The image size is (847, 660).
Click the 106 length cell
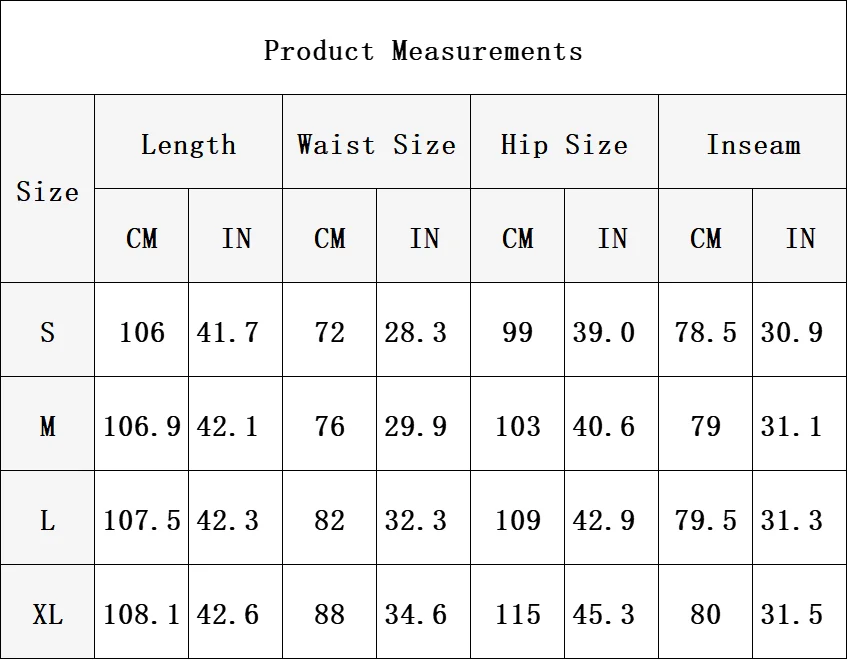pyautogui.click(x=141, y=331)
